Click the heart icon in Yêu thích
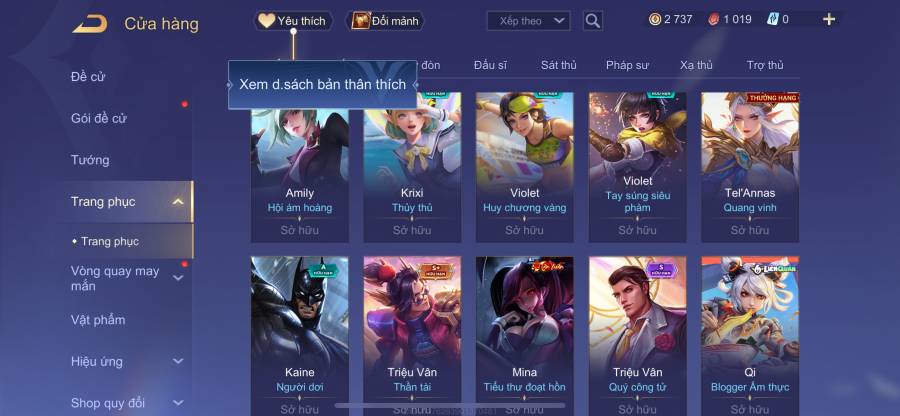Image resolution: width=900 pixels, height=416 pixels. 266,21
